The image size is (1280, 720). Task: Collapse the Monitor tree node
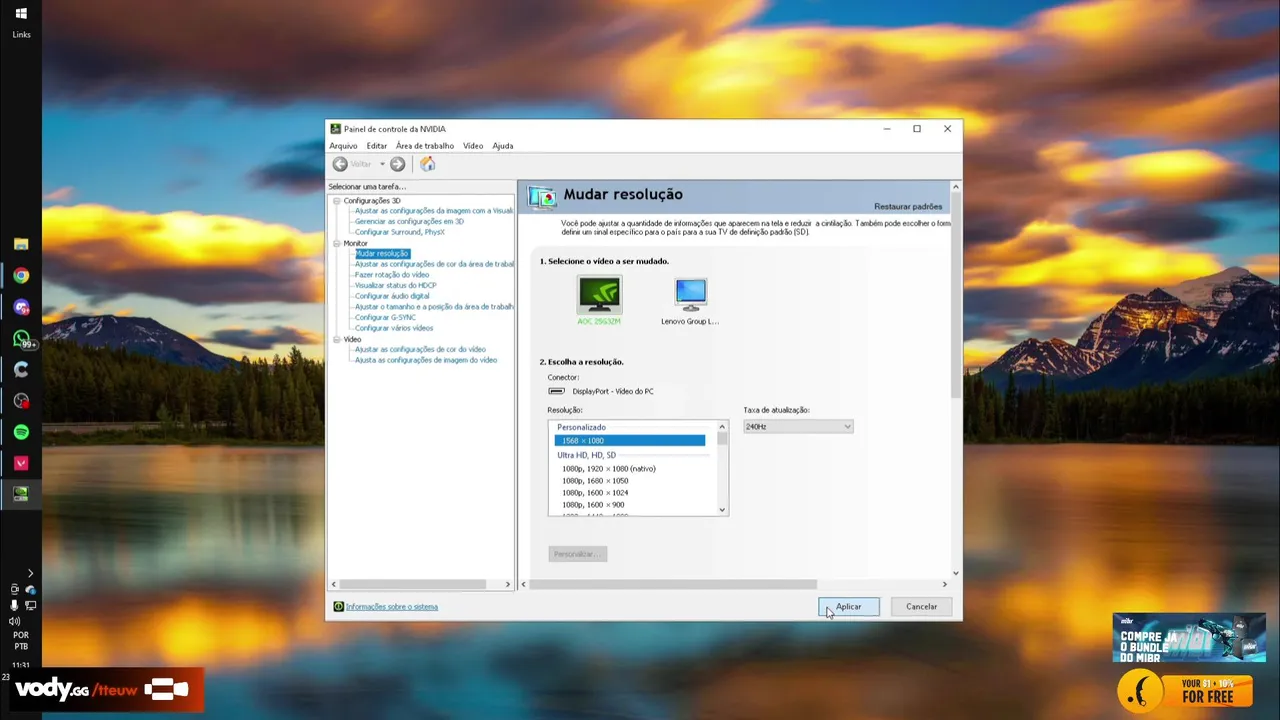tap(337, 243)
